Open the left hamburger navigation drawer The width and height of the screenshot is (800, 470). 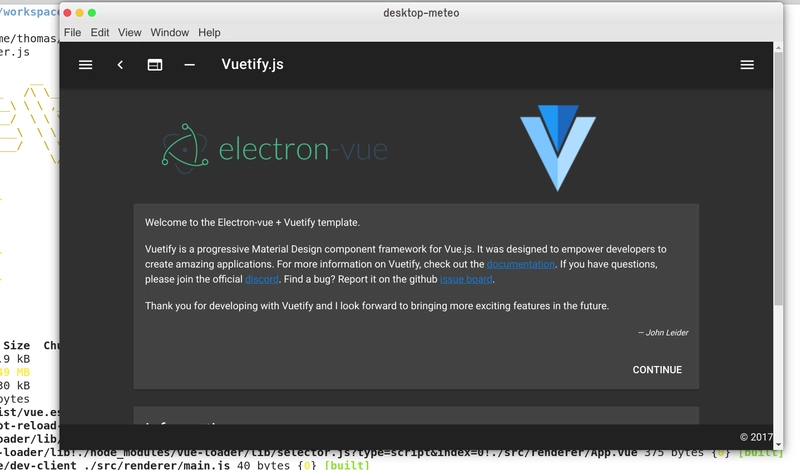85,65
